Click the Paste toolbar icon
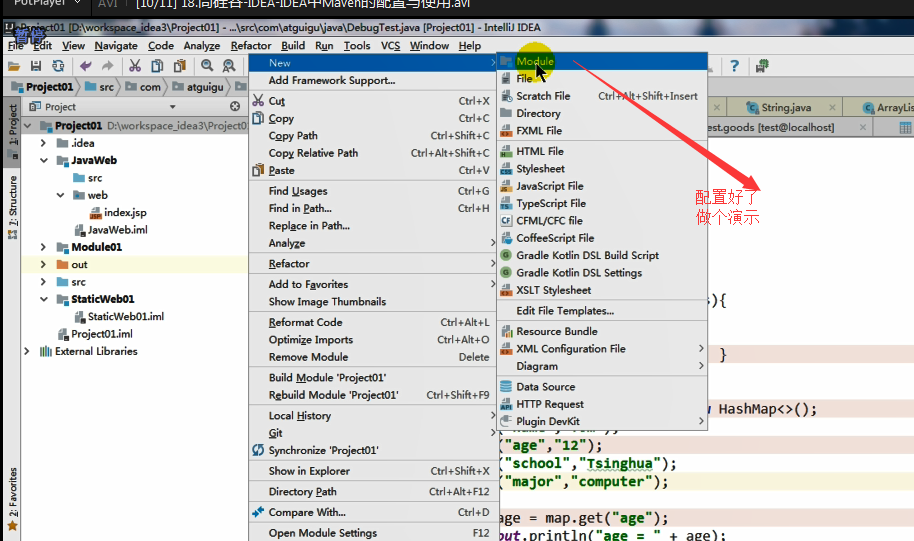914x541 pixels. (180, 66)
